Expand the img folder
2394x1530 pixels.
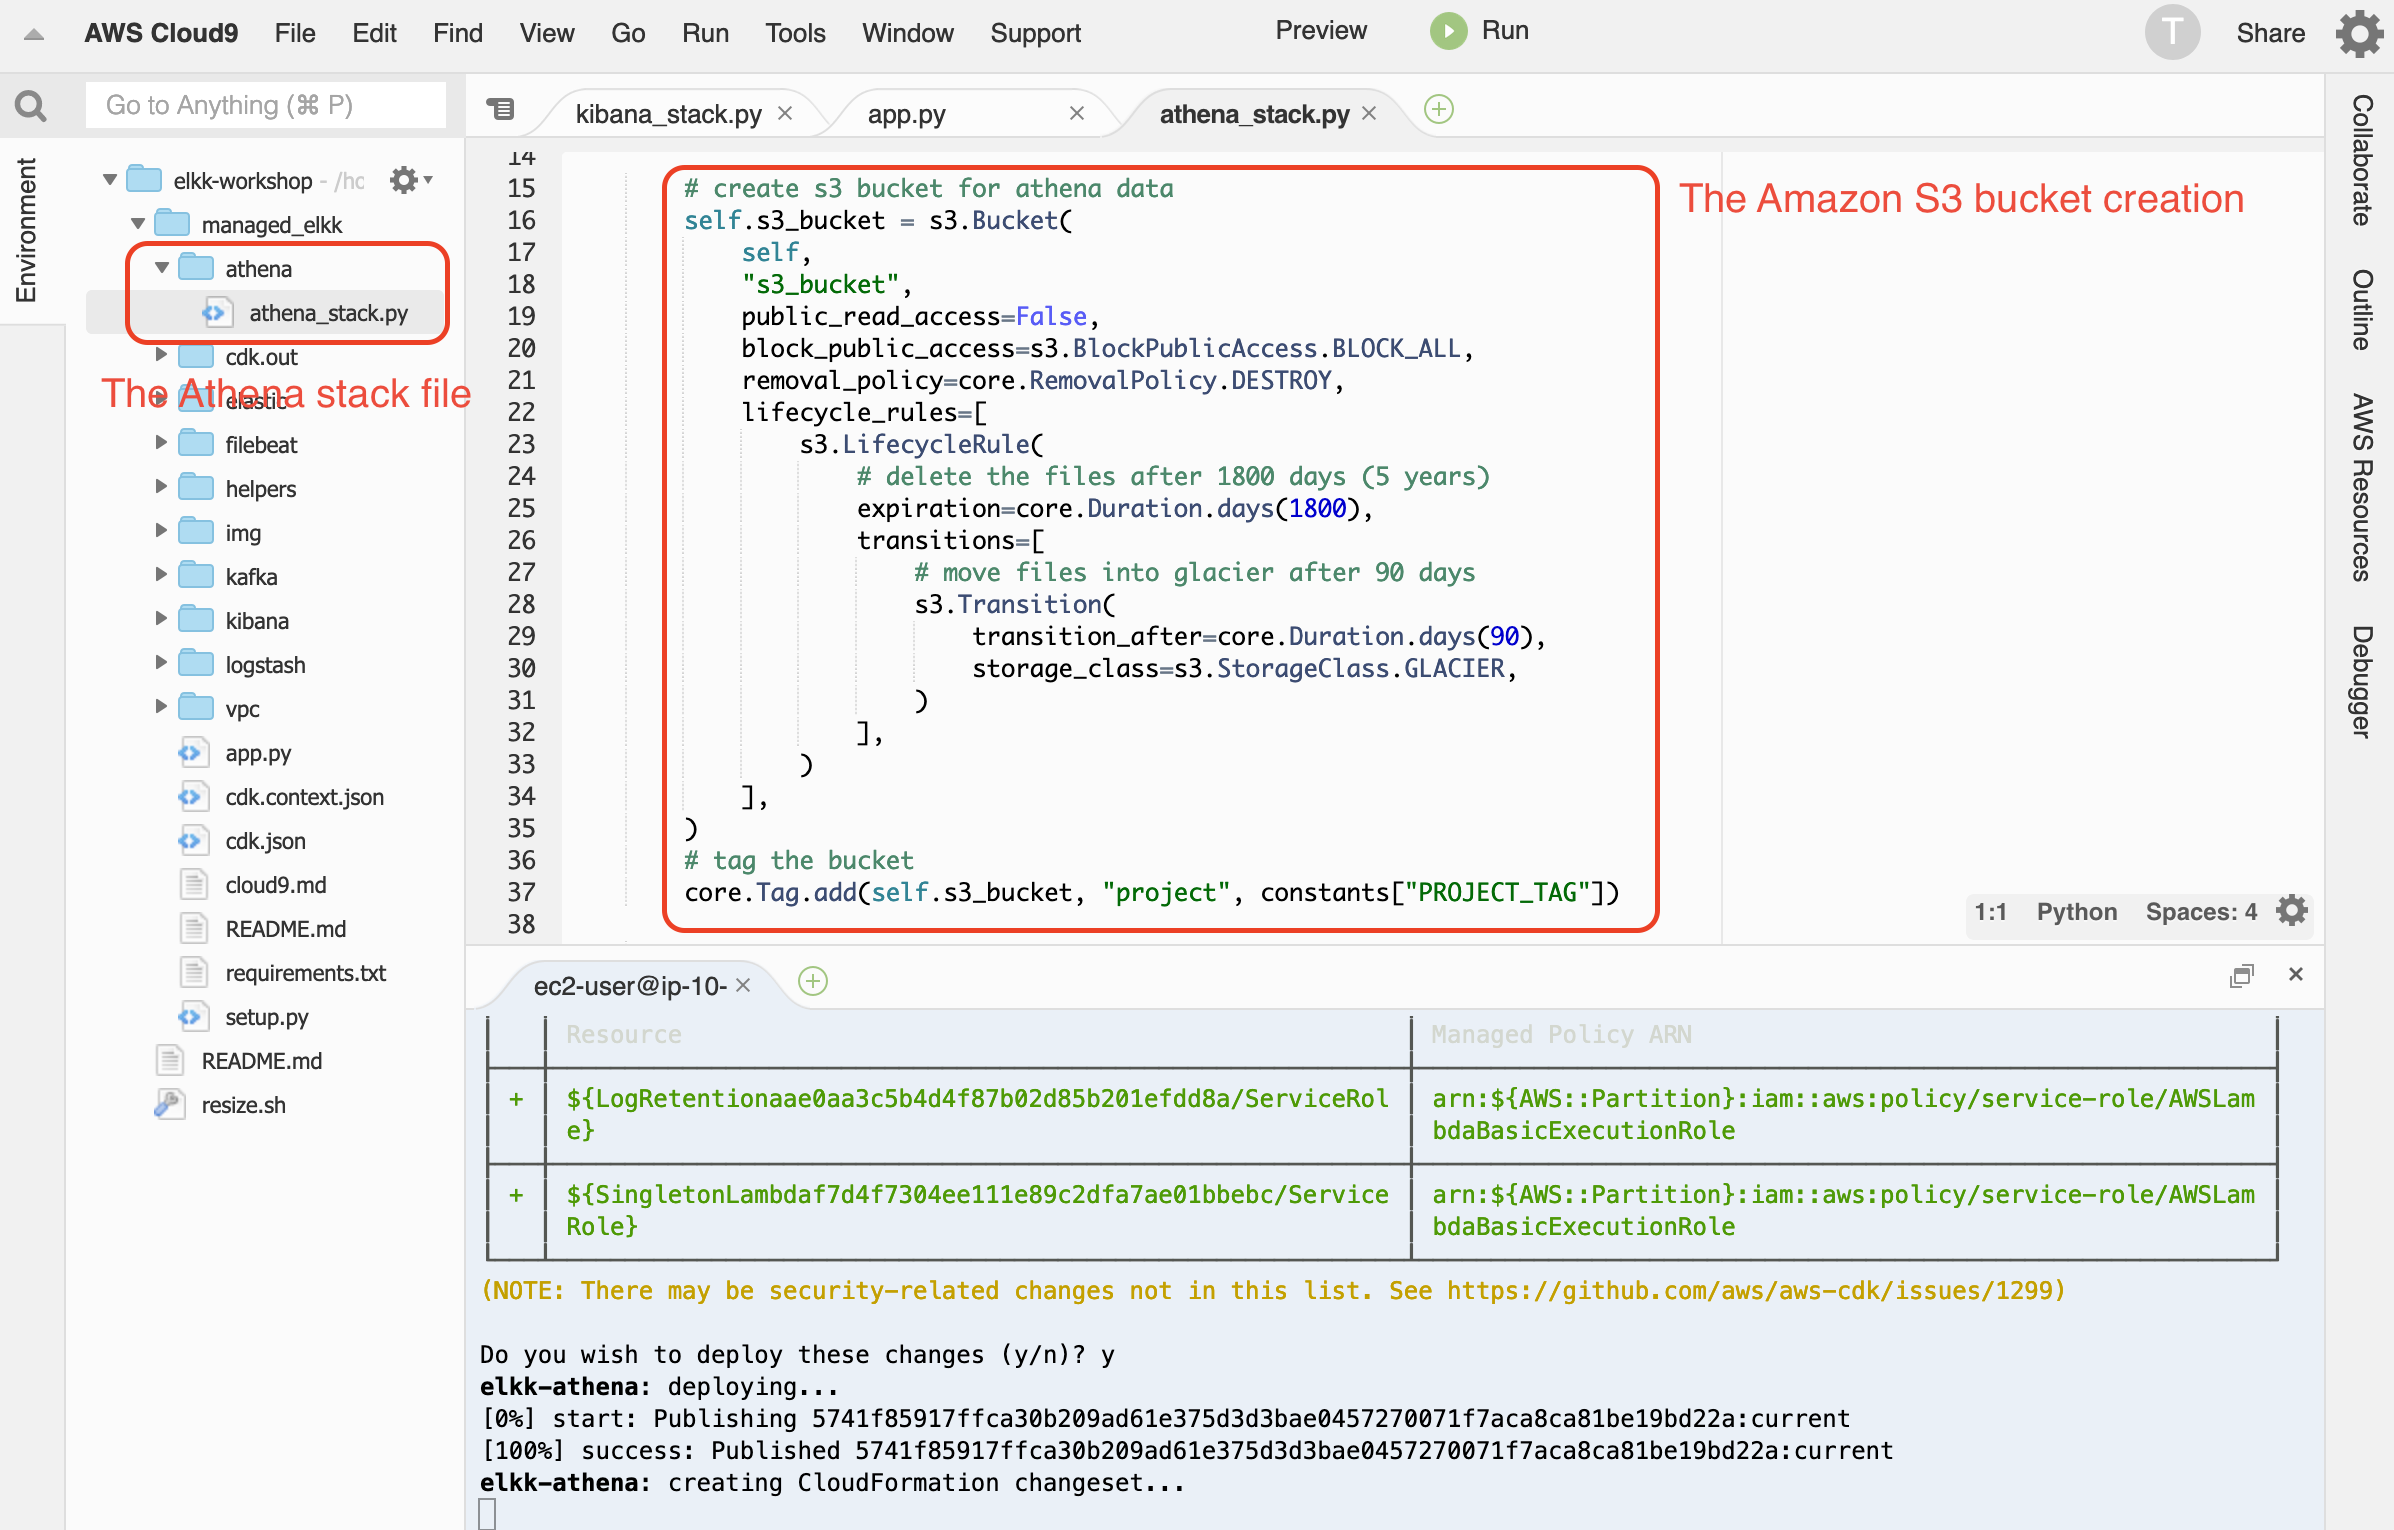pyautogui.click(x=161, y=531)
